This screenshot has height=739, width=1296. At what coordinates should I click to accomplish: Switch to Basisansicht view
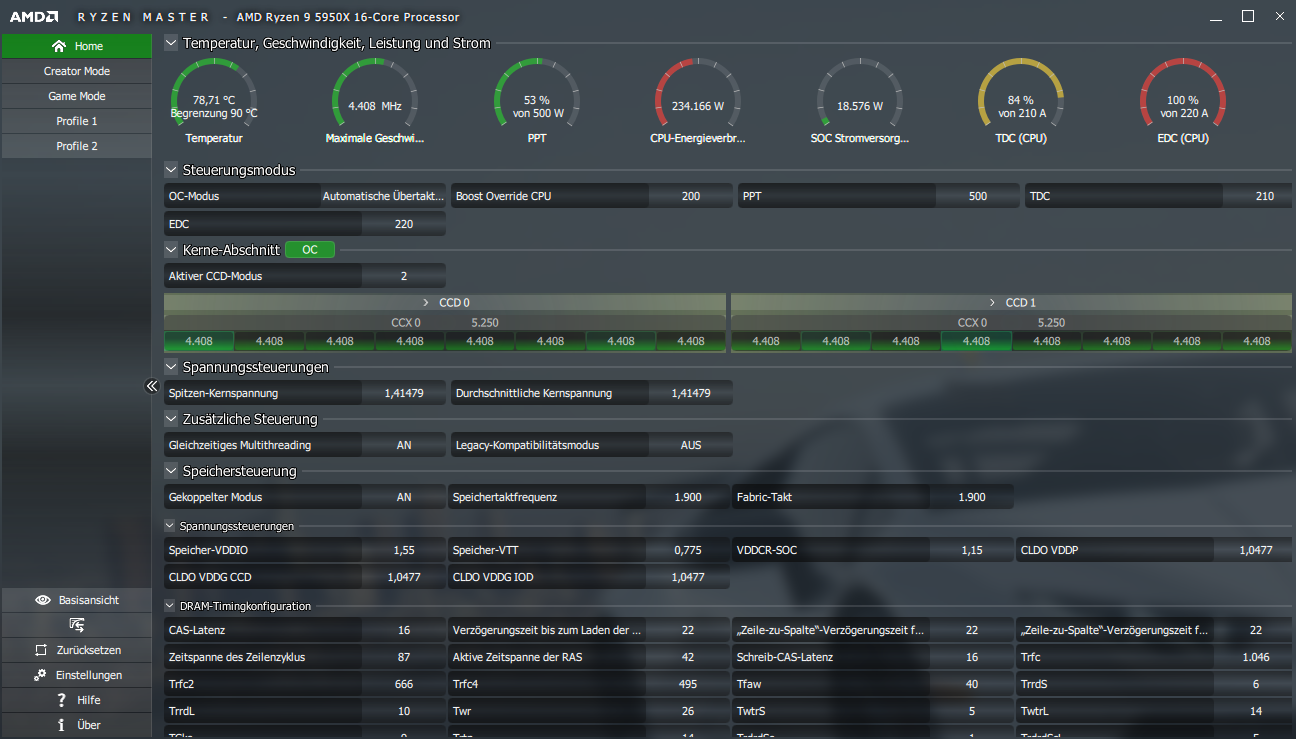[x=76, y=600]
